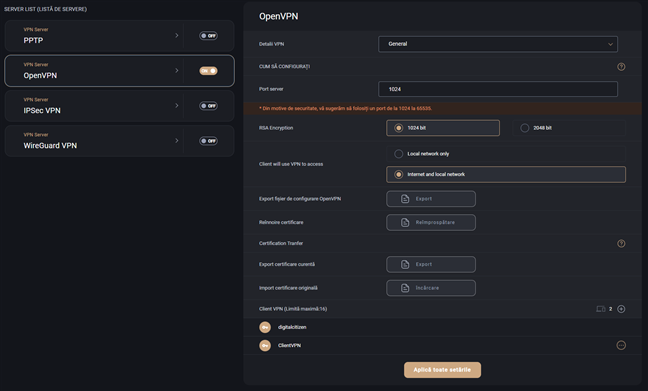Select 1024 bit RSA encryption
Image resolution: width=648 pixels, height=391 pixels.
(443, 128)
